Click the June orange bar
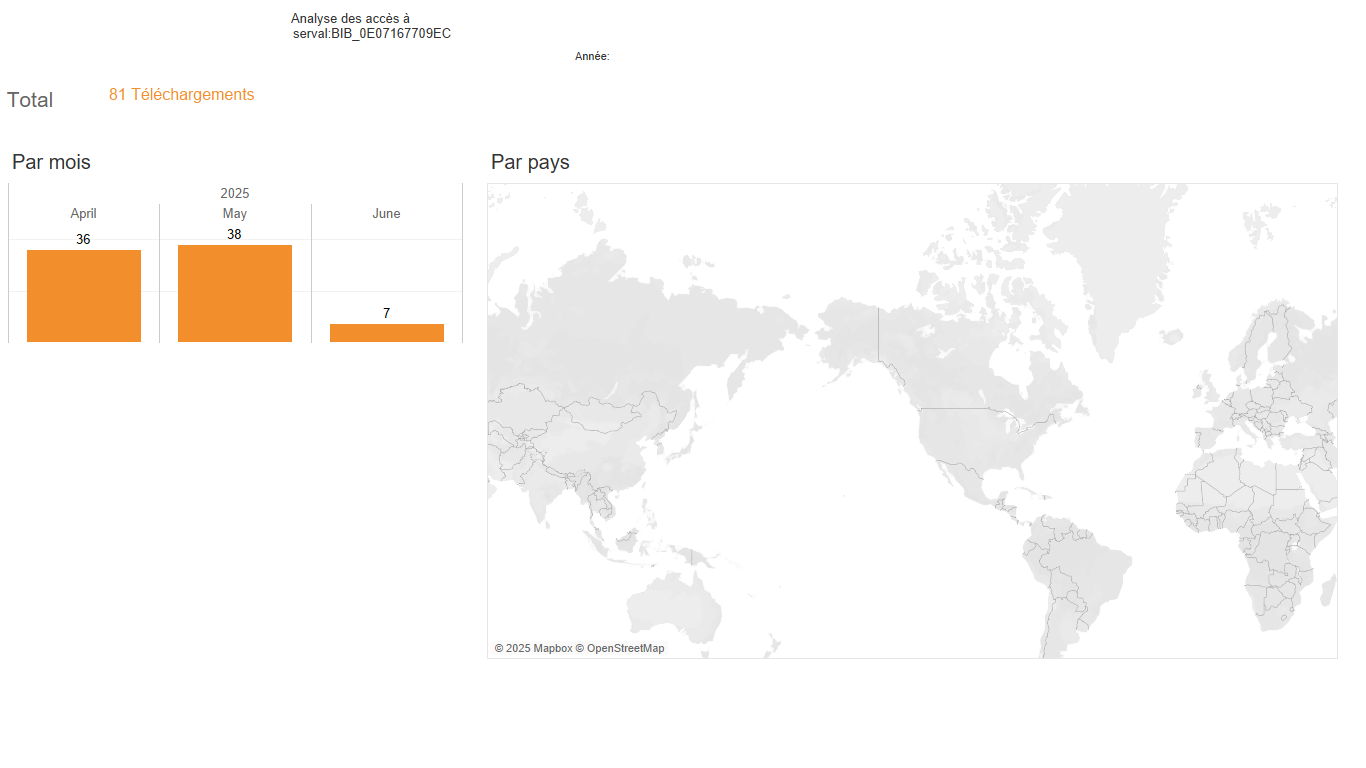 tap(387, 333)
